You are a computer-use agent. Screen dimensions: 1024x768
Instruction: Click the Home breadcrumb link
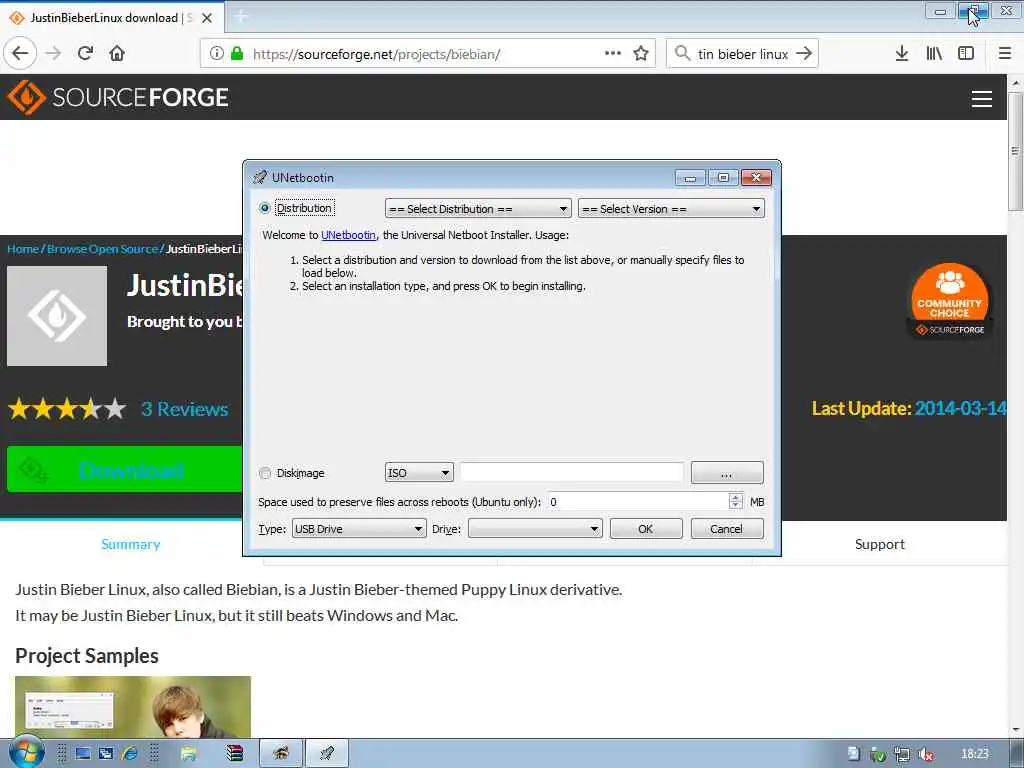23,249
